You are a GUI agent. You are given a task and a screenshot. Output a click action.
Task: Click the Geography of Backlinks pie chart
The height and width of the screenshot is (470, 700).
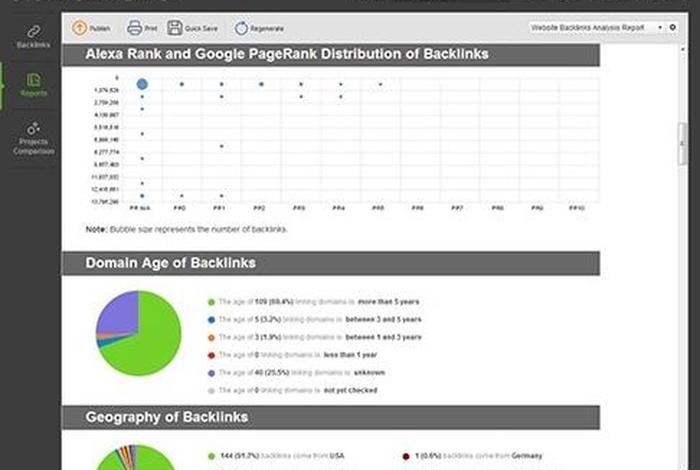click(x=136, y=457)
